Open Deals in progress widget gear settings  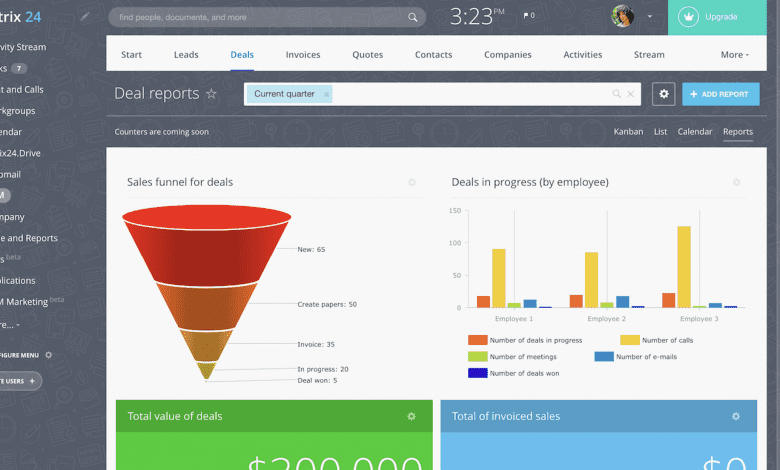click(737, 183)
